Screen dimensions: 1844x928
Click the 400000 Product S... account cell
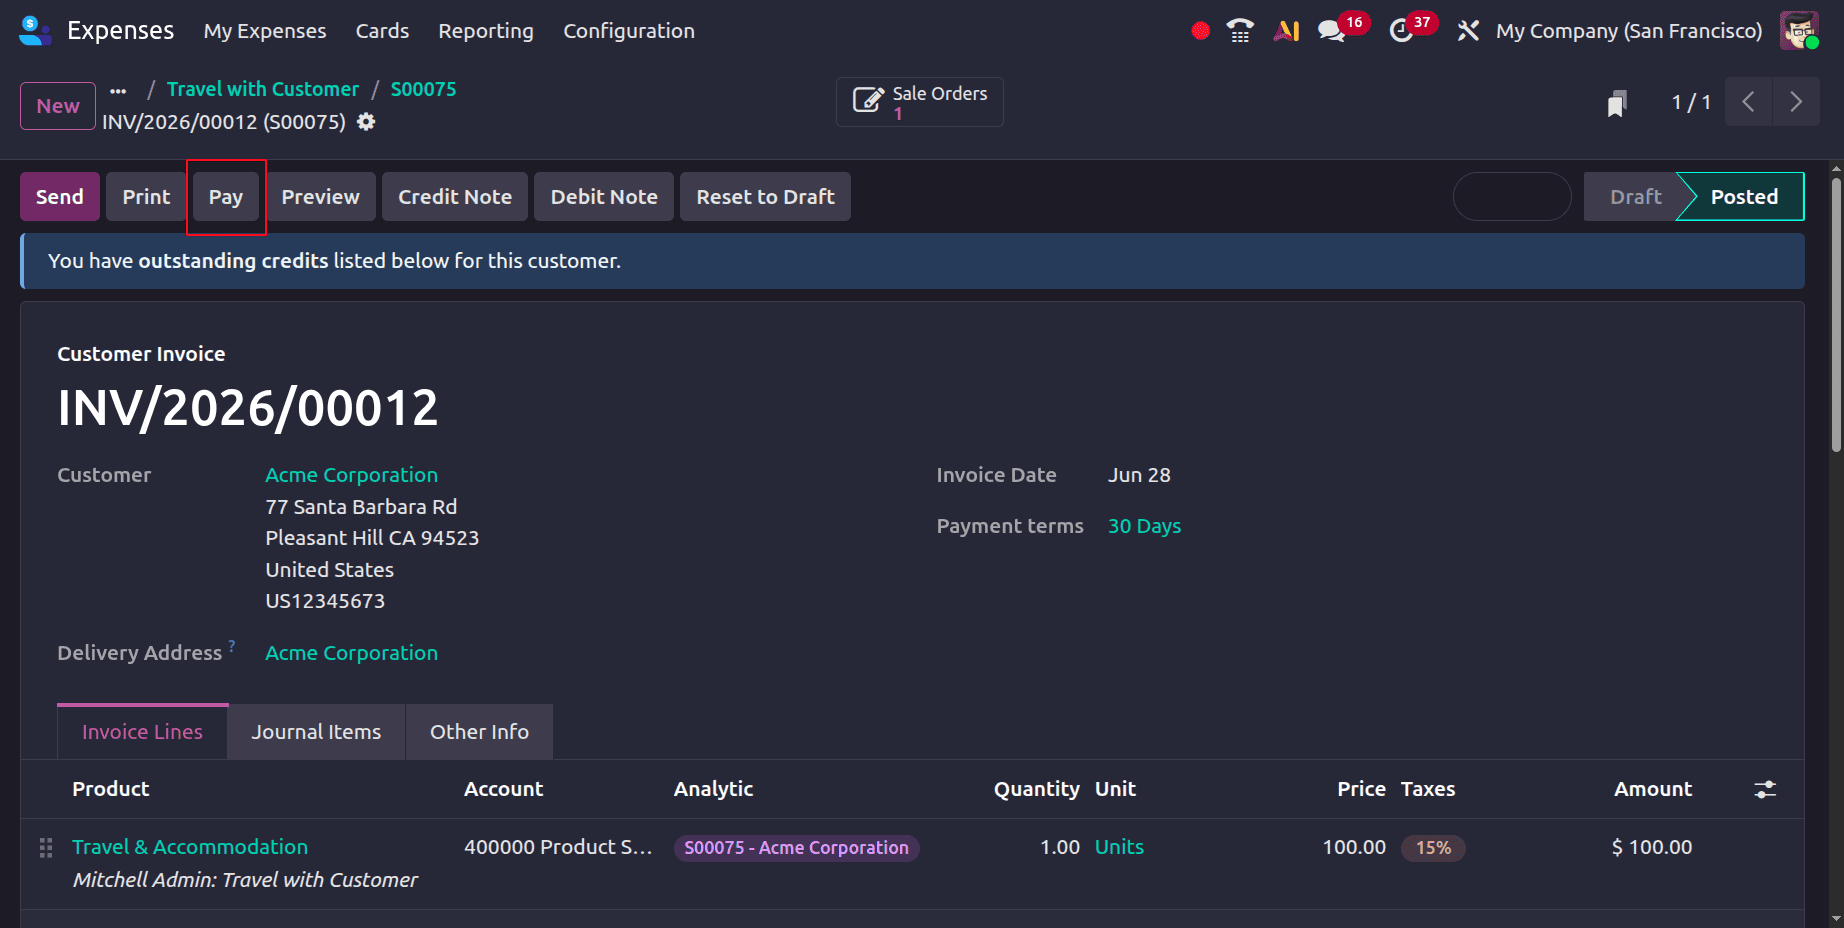click(558, 847)
